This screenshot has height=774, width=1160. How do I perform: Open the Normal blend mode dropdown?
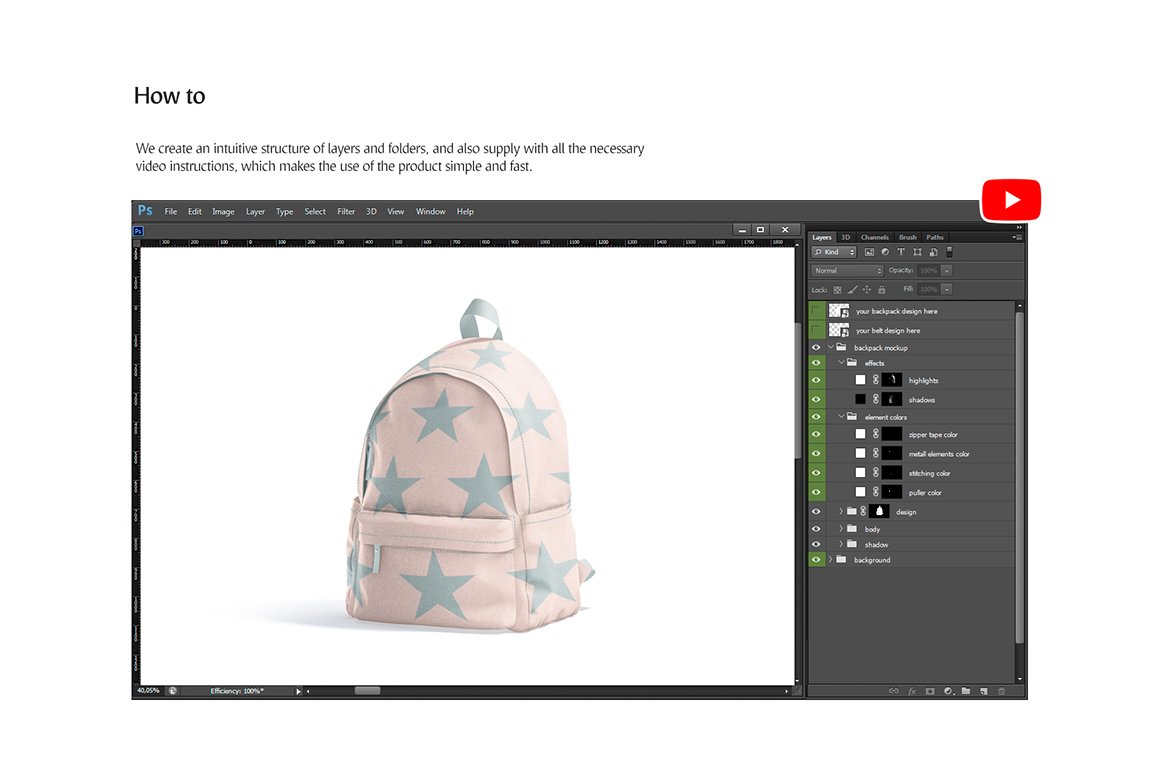[x=848, y=271]
